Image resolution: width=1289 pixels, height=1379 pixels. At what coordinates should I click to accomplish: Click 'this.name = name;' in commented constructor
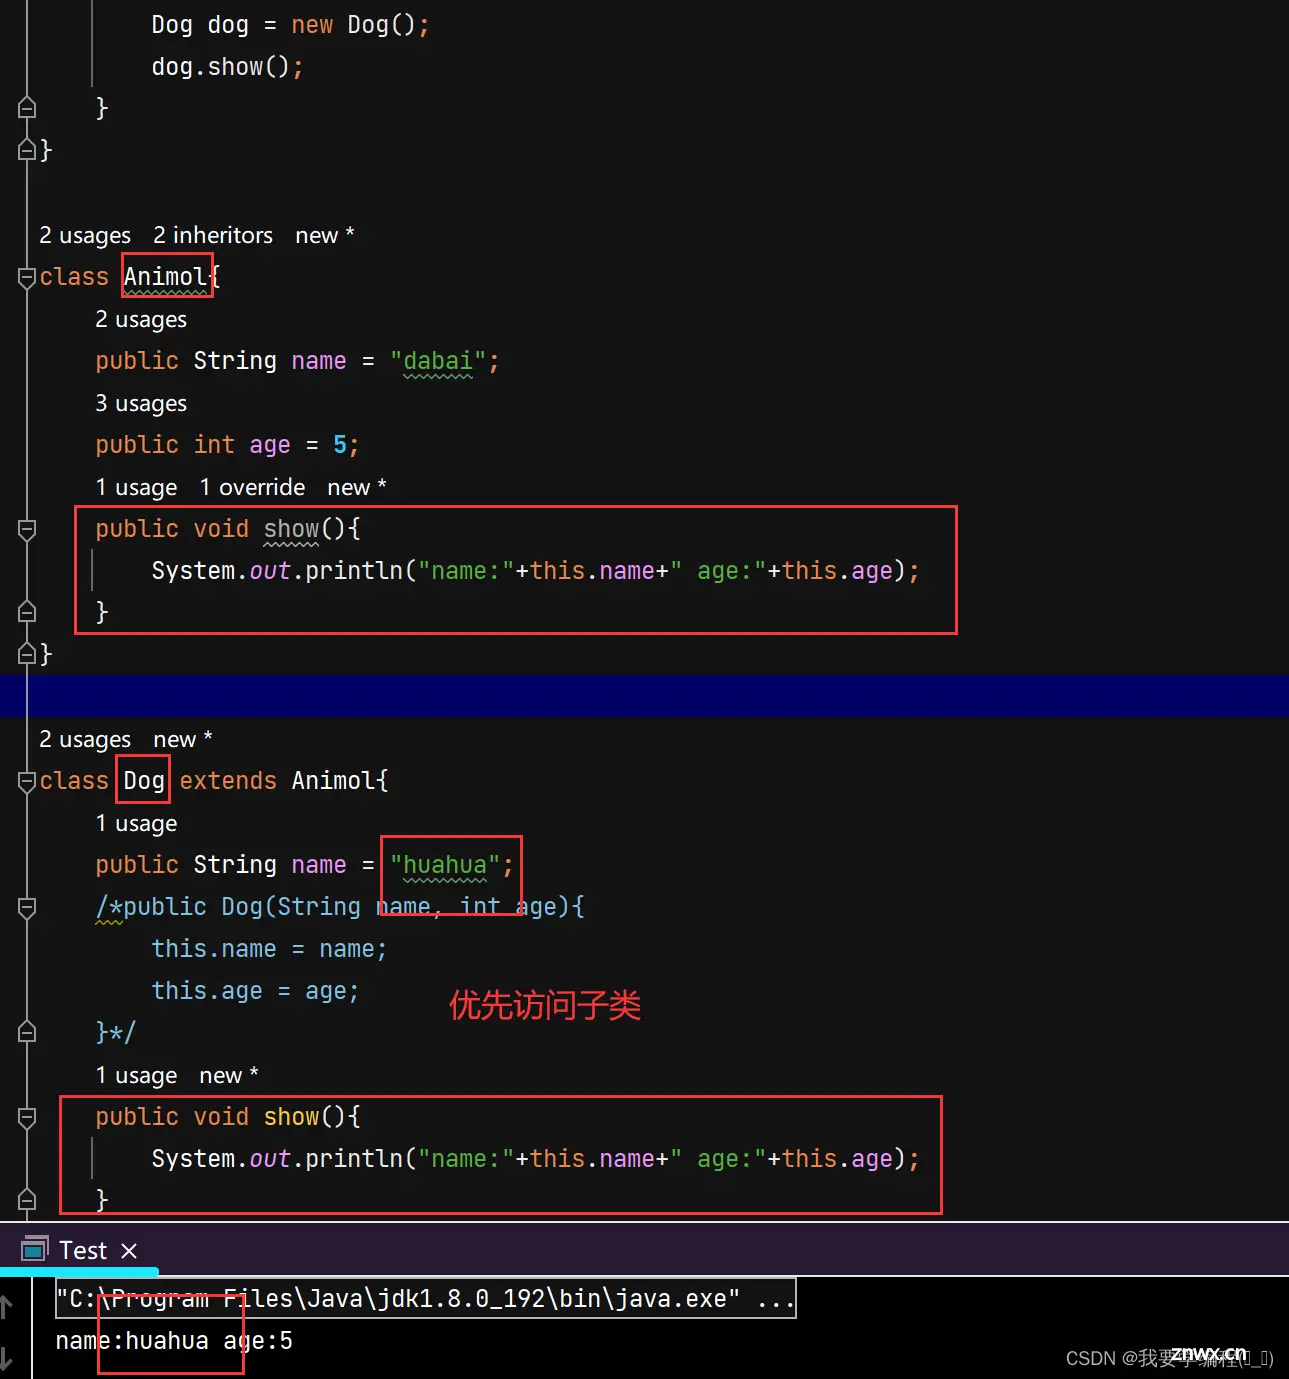269,949
